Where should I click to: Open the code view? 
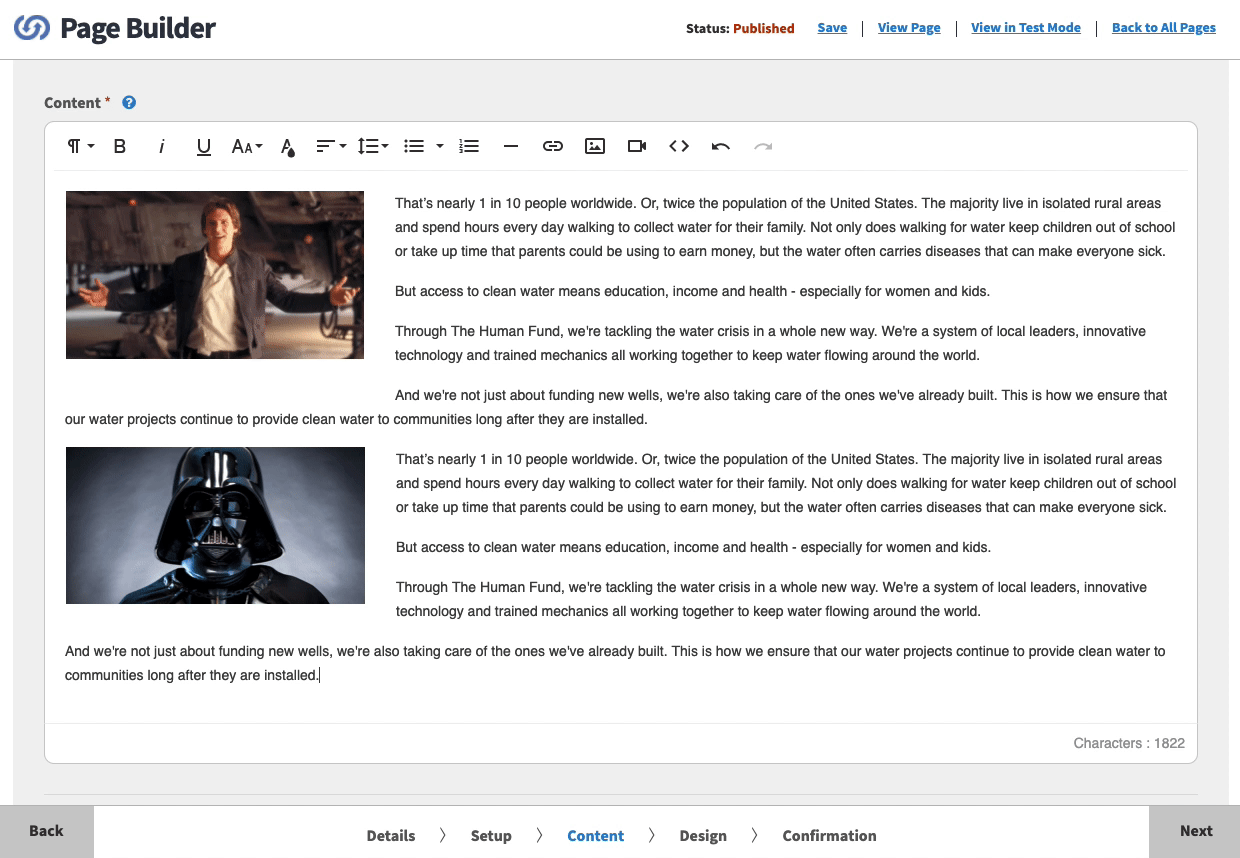679,146
